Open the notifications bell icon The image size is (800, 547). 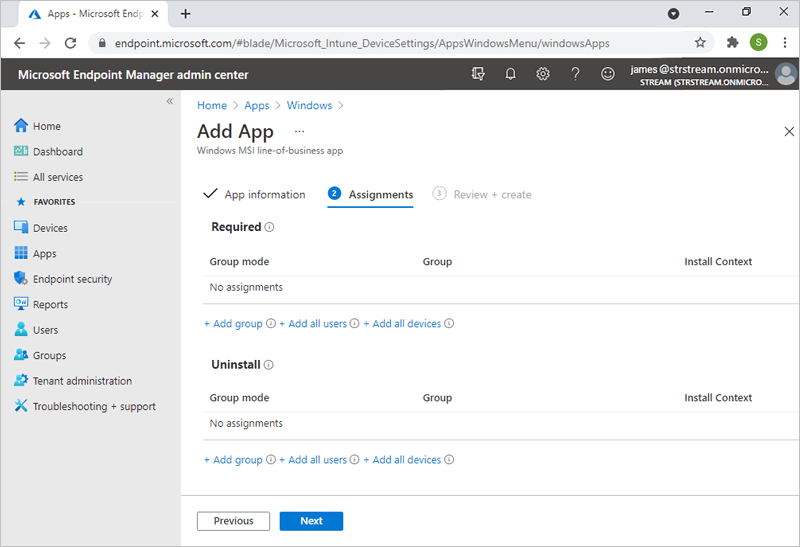[510, 74]
